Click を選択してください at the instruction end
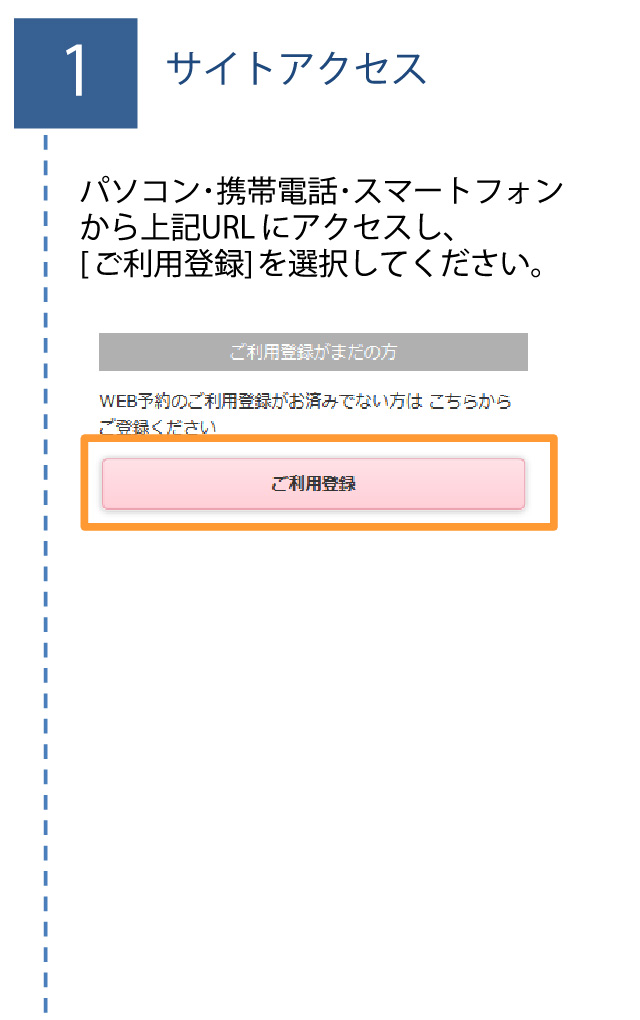The image size is (640, 1020). (x=401, y=263)
